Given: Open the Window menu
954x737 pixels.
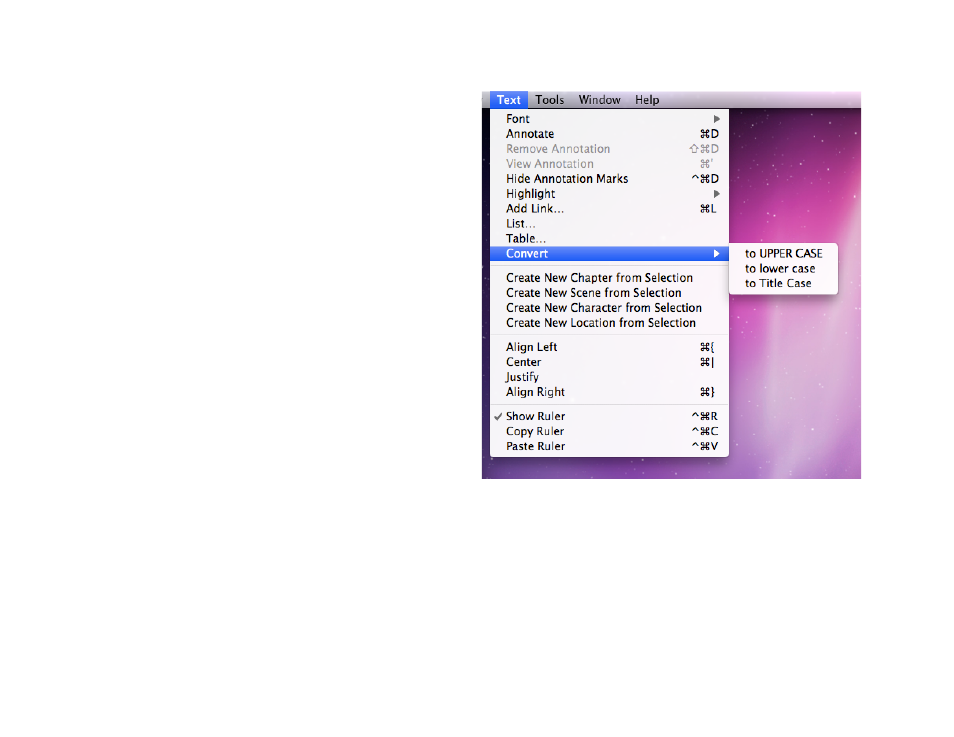Looking at the screenshot, I should pos(599,100).
